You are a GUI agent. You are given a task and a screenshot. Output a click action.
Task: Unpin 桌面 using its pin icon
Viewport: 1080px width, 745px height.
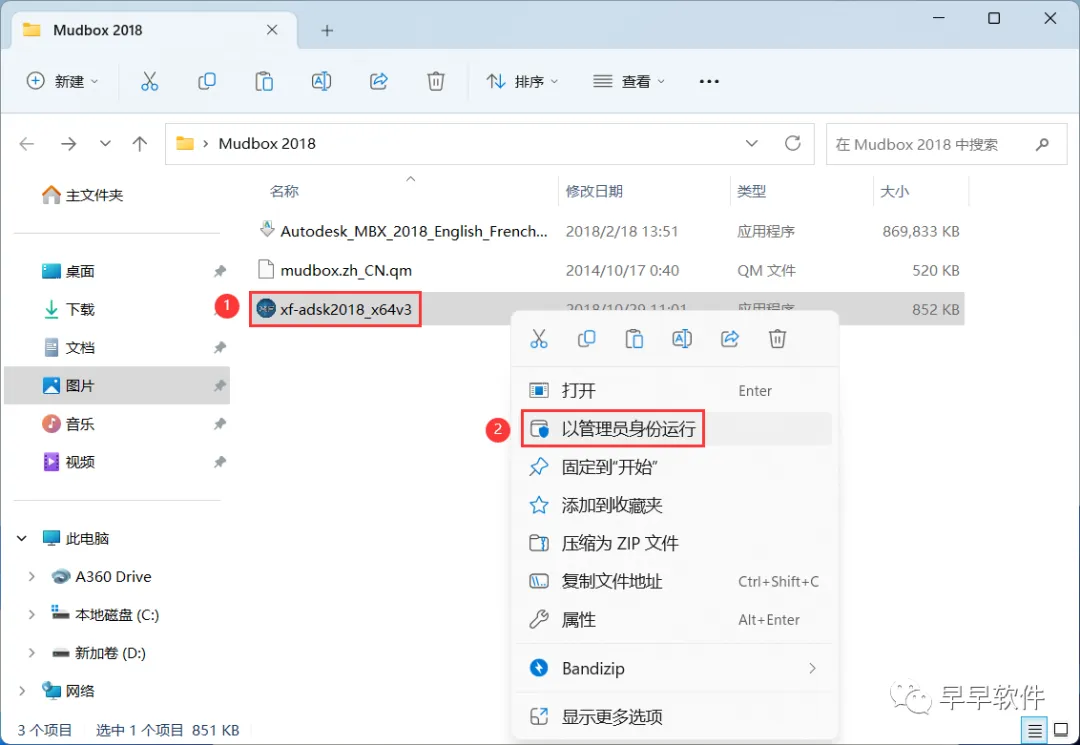(x=220, y=271)
